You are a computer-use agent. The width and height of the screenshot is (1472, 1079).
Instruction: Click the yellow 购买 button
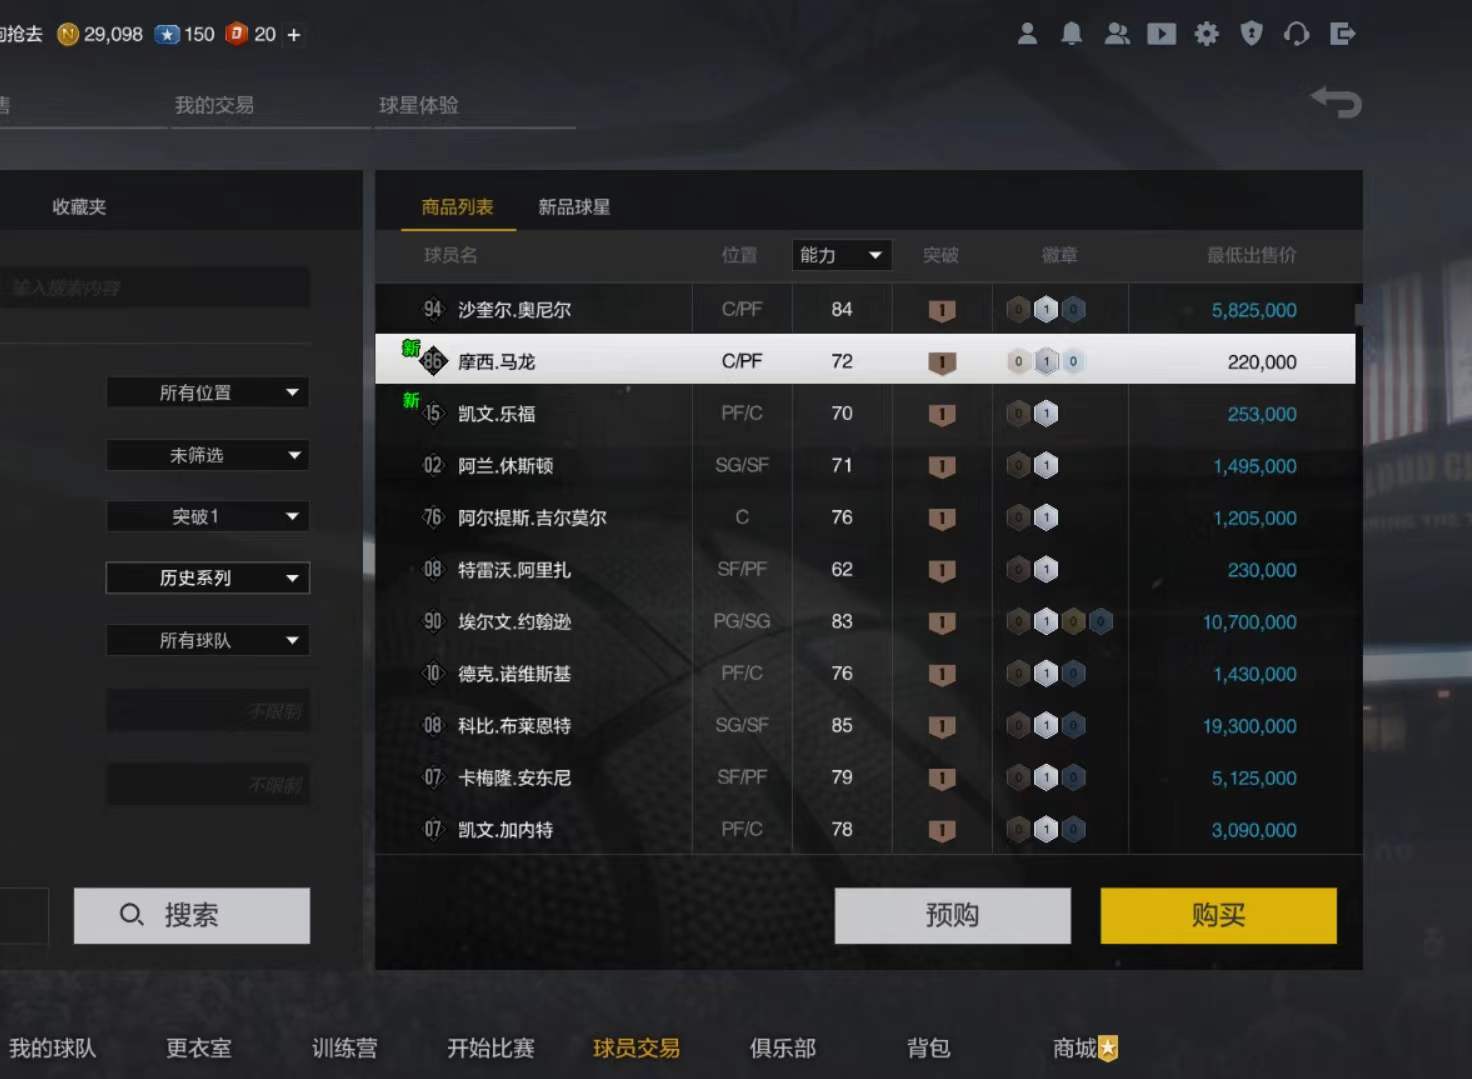click(x=1218, y=915)
